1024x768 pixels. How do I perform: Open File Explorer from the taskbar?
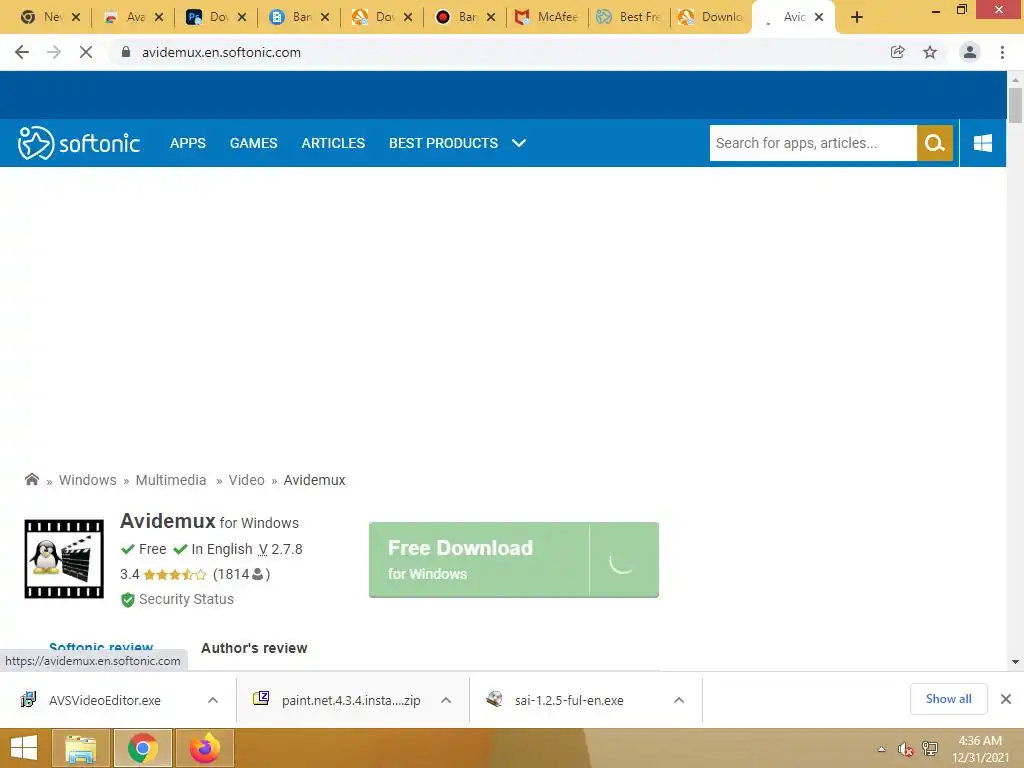click(80, 748)
